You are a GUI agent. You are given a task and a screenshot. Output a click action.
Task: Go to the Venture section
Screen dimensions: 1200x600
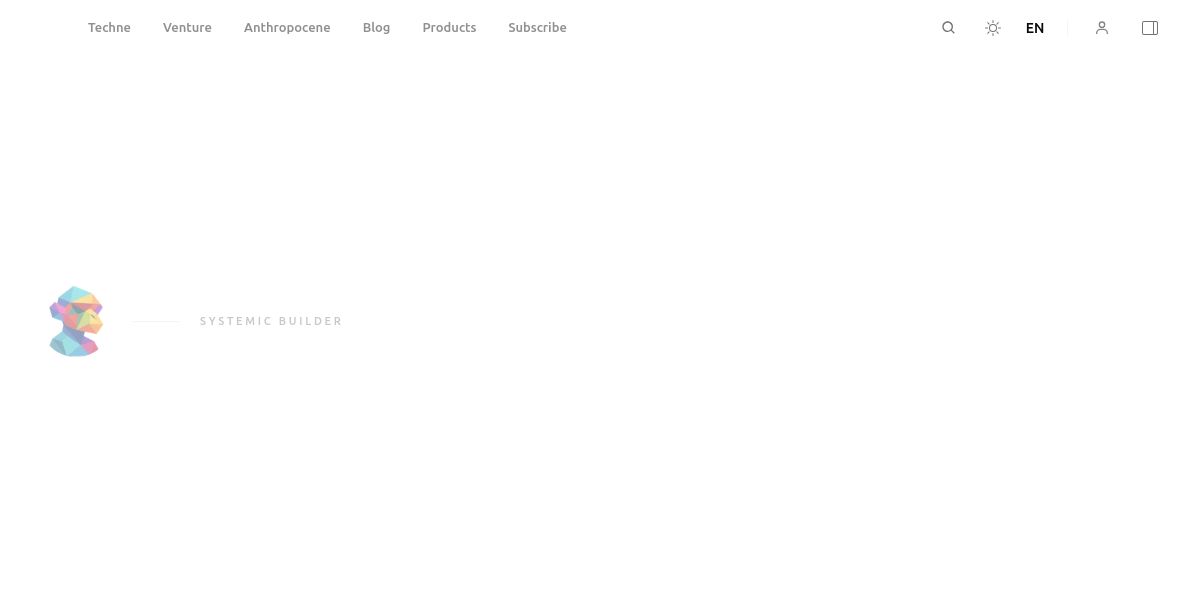point(187,28)
